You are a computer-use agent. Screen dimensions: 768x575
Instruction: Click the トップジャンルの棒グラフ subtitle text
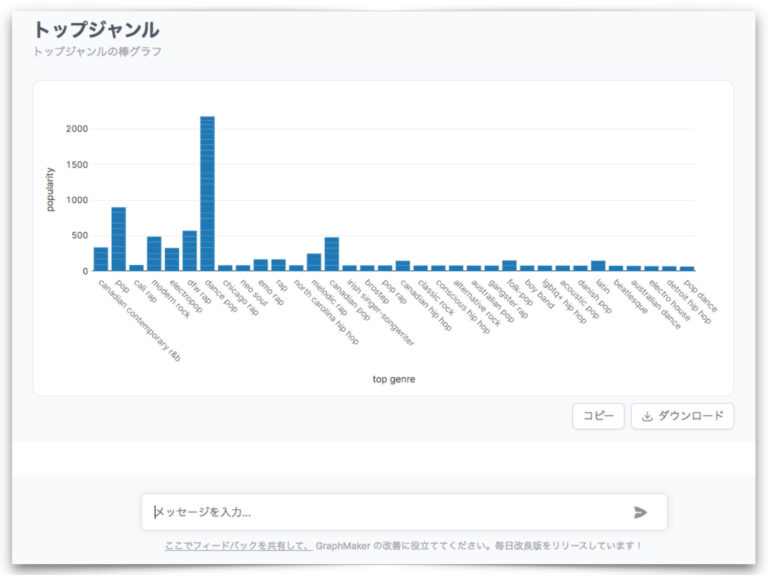tap(97, 51)
